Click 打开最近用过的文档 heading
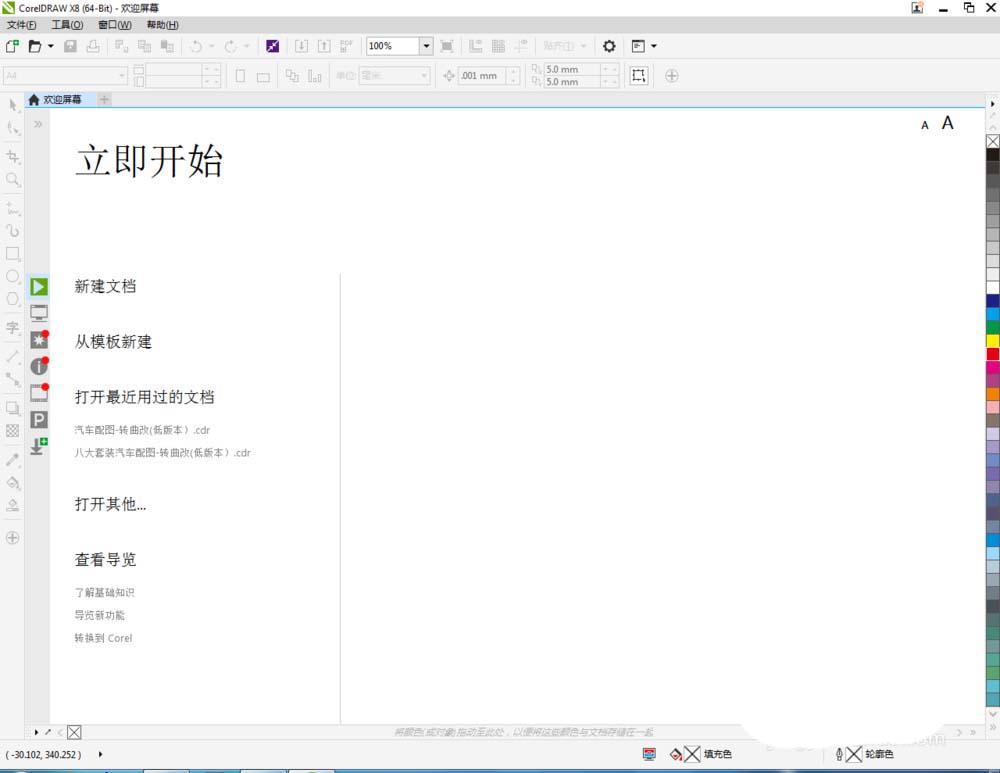This screenshot has height=773, width=1000. 144,397
